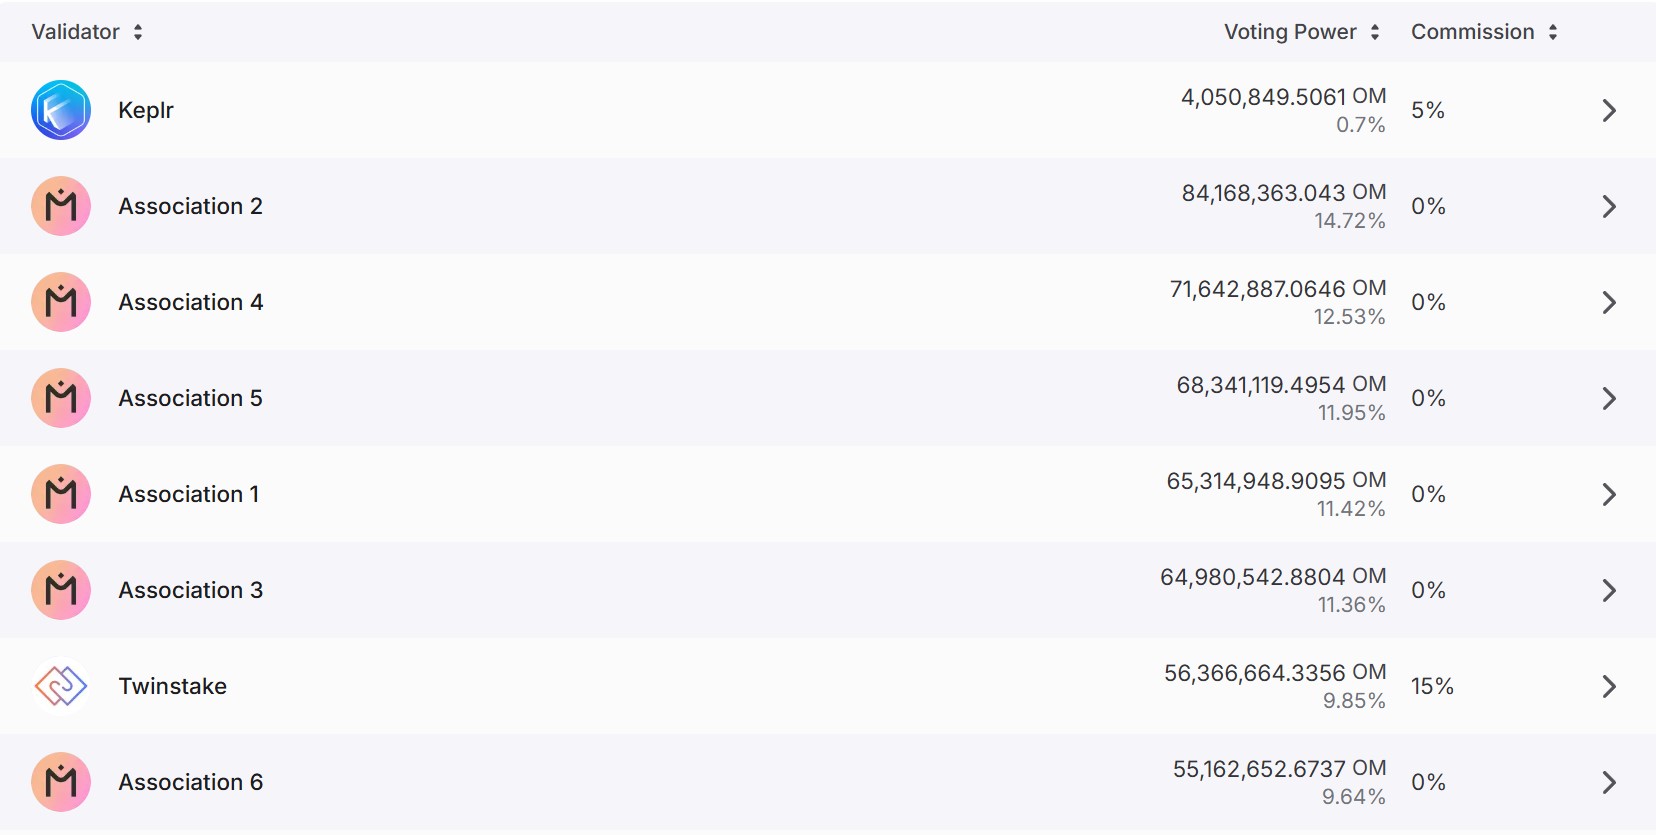The height and width of the screenshot is (835, 1656).
Task: Click the Association 3 validator avatar
Action: tap(61, 590)
